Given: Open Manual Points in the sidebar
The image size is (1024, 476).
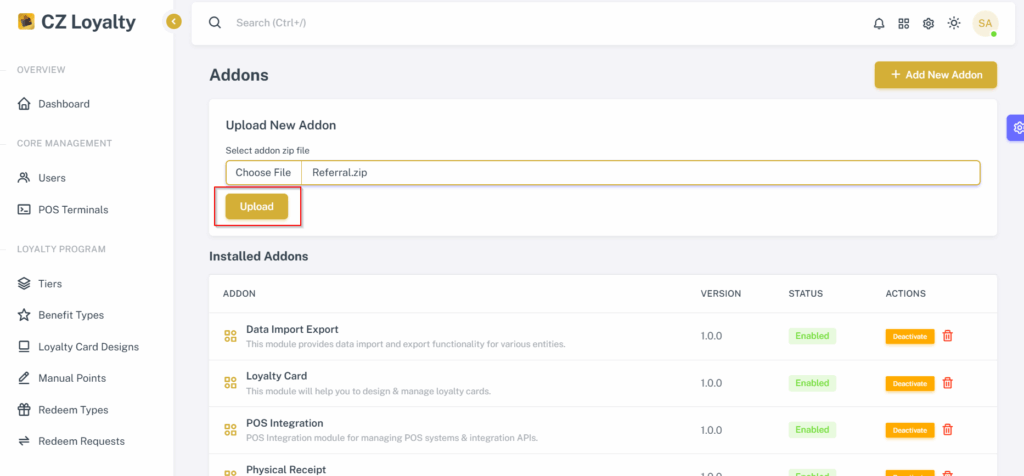Looking at the screenshot, I should point(72,378).
